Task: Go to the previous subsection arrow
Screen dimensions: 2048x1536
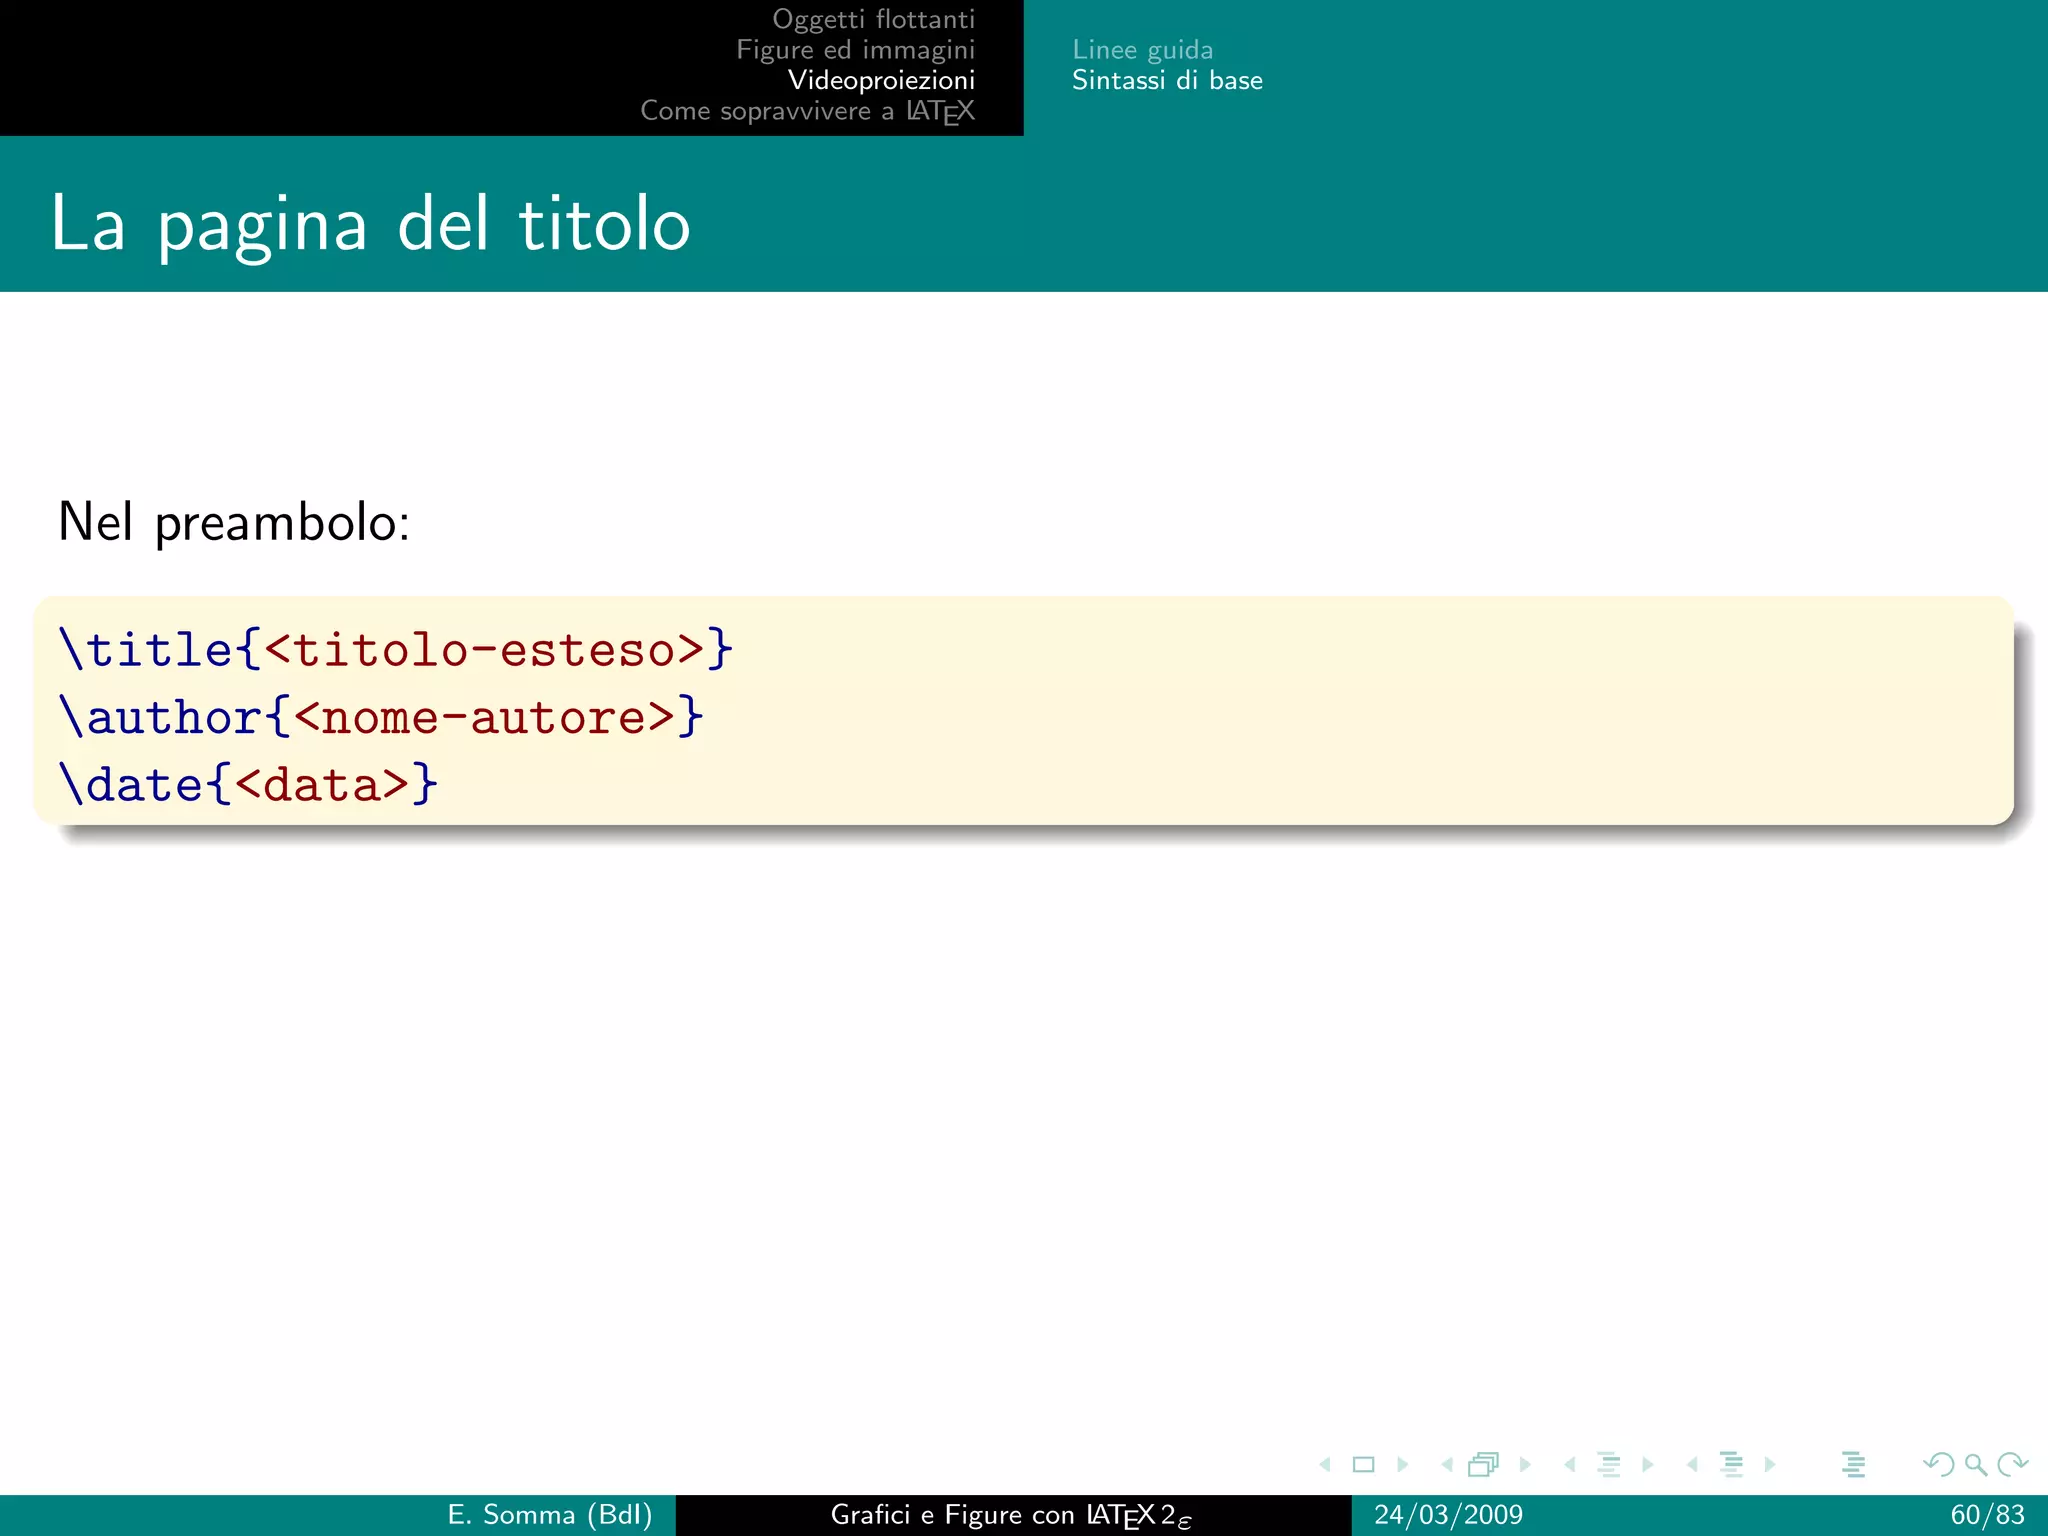Action: (1570, 1465)
